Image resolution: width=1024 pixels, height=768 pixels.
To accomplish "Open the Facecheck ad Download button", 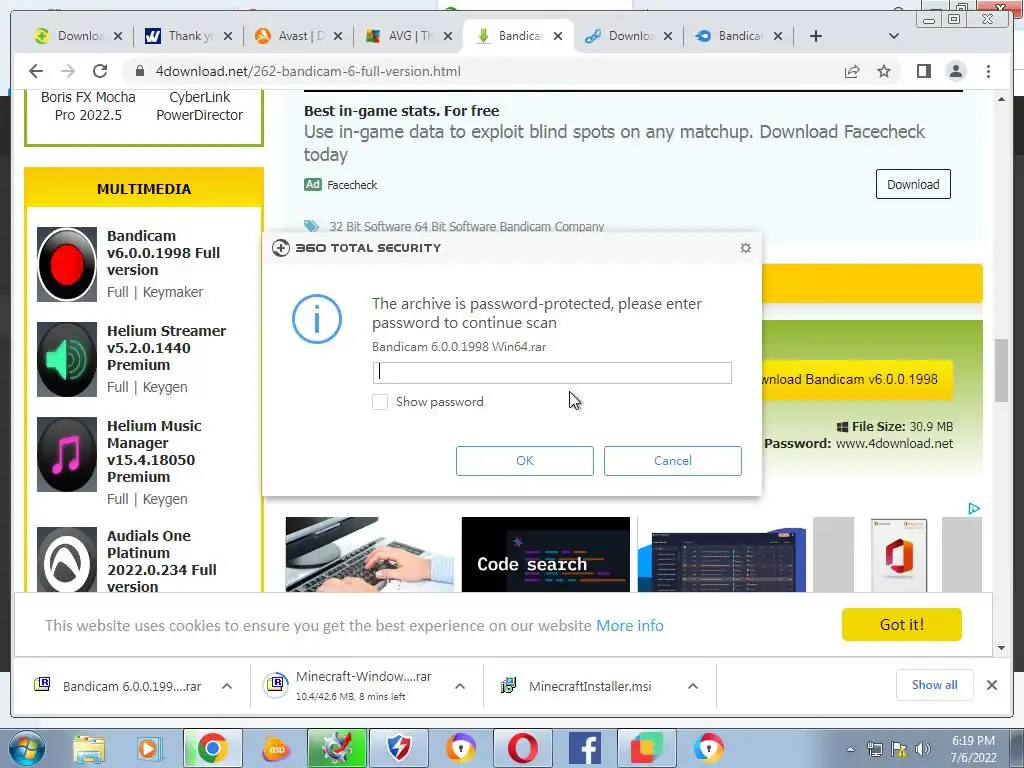I will pos(913,185).
